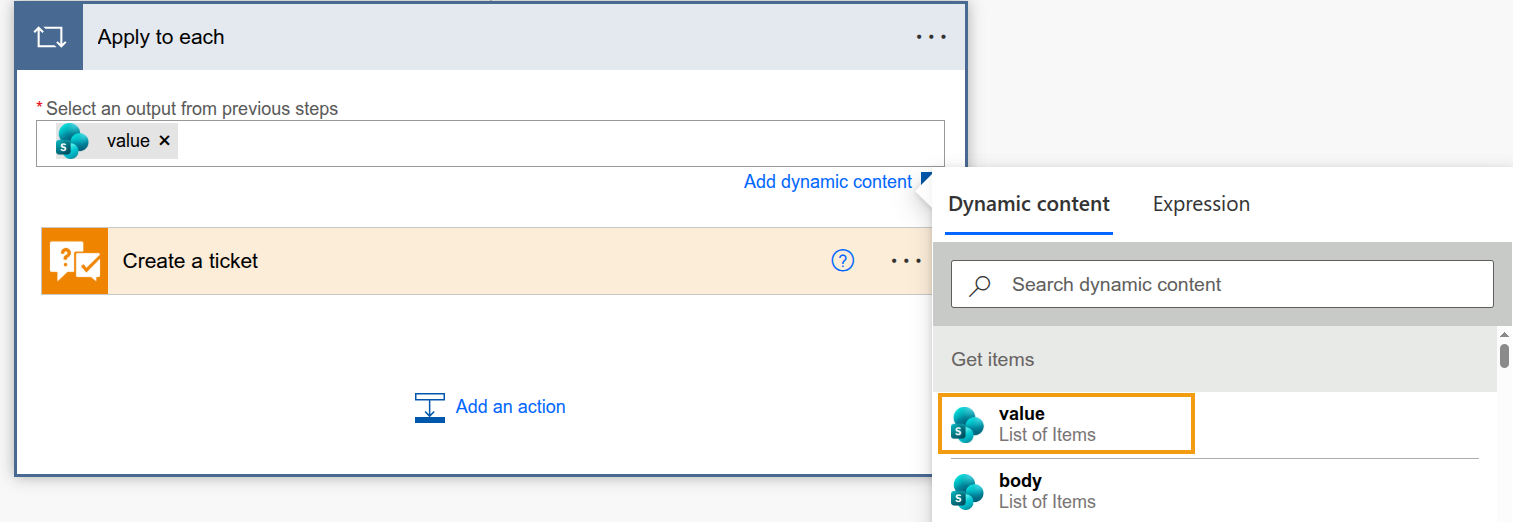Open Create a ticket ellipsis menu

click(906, 261)
